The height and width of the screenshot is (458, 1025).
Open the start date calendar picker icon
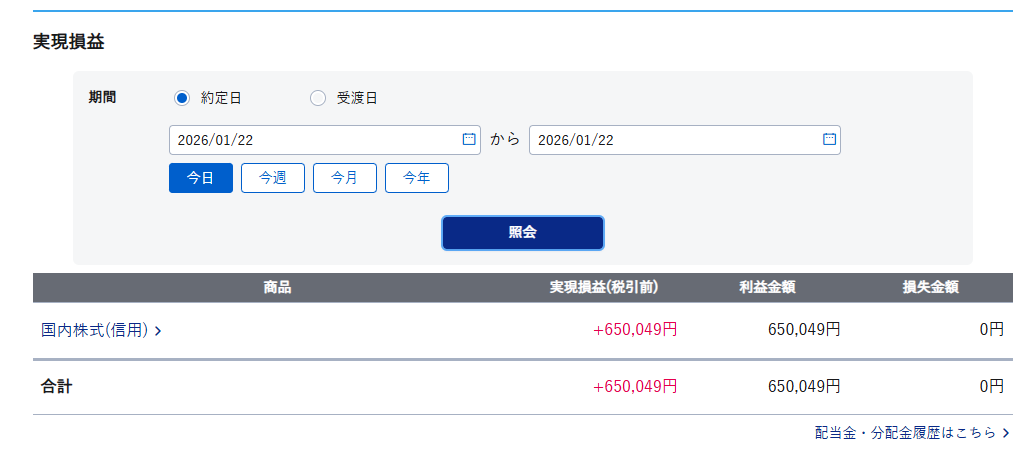469,139
